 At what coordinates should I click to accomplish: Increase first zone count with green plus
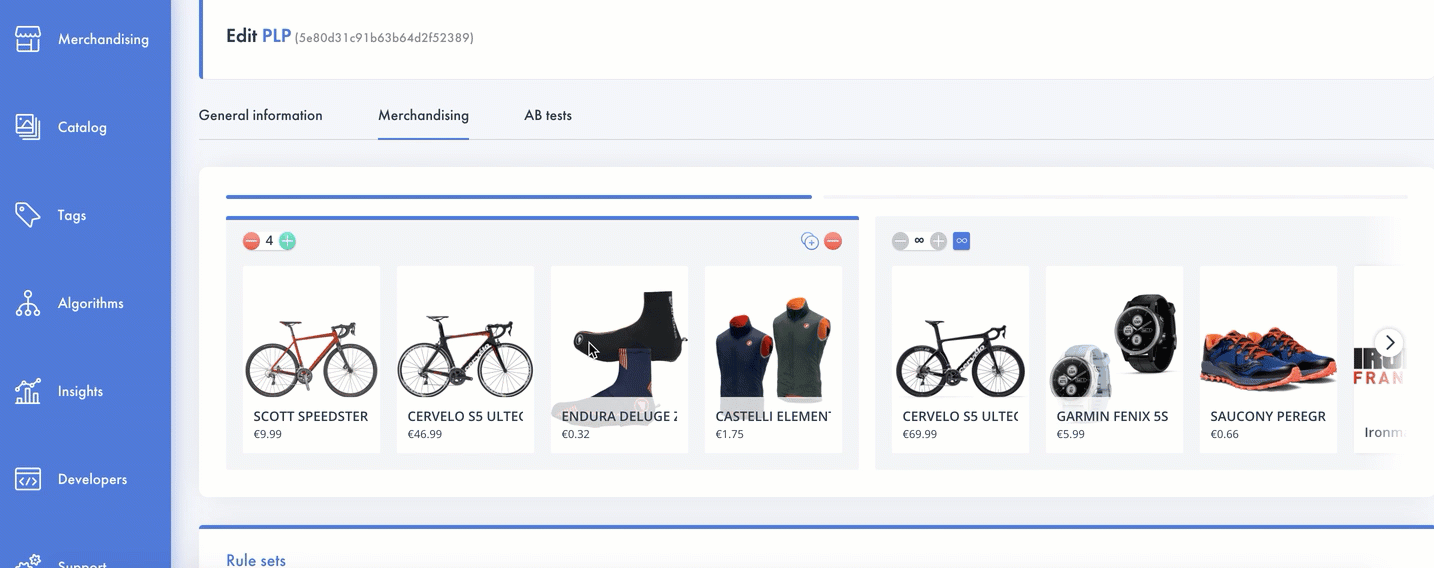[287, 241]
